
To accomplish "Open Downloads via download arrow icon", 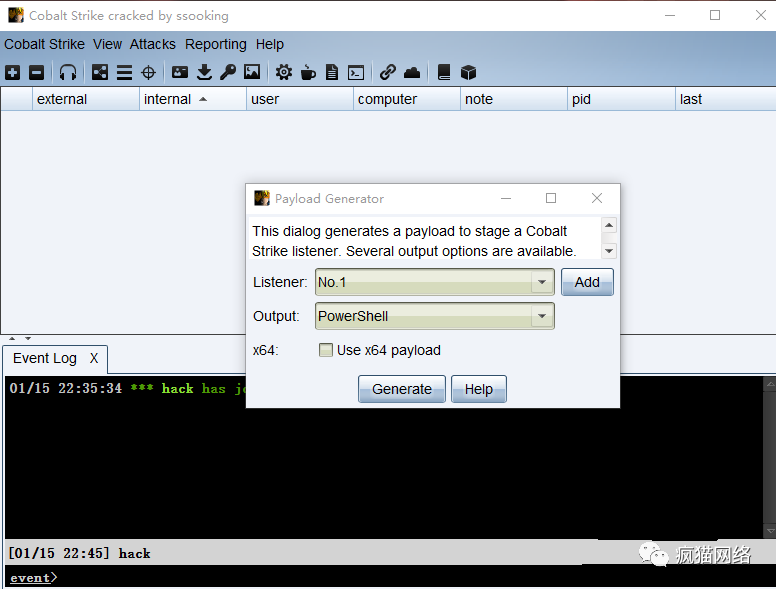I will coord(204,73).
